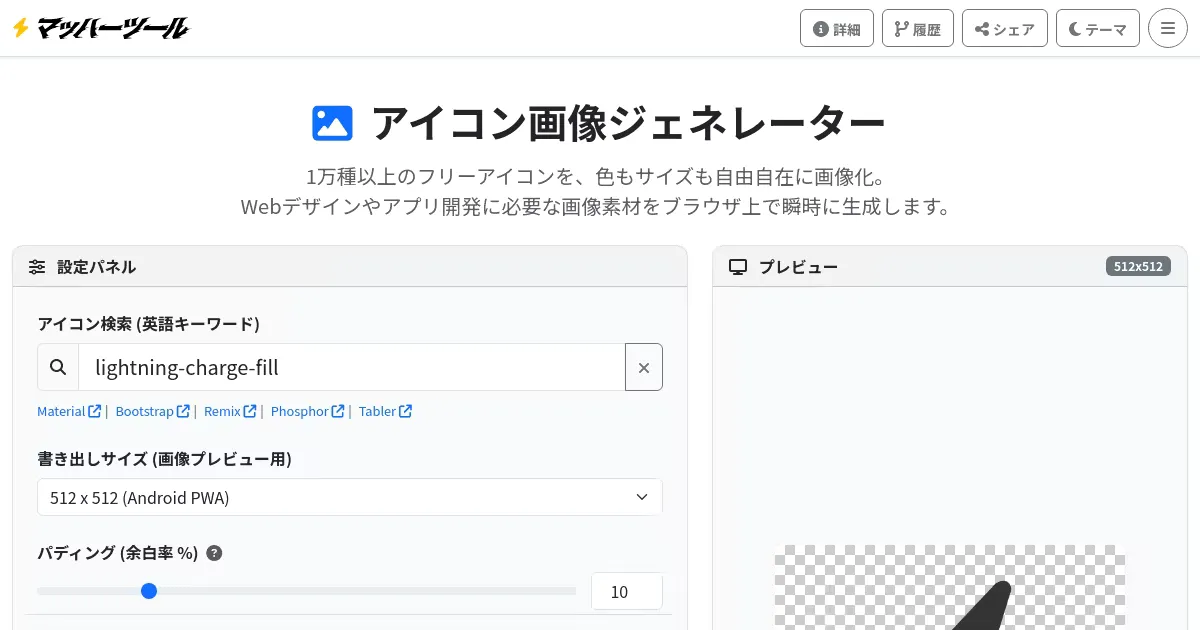Click the シェア share button
Screen dimensions: 1200x630
pos(1004,29)
